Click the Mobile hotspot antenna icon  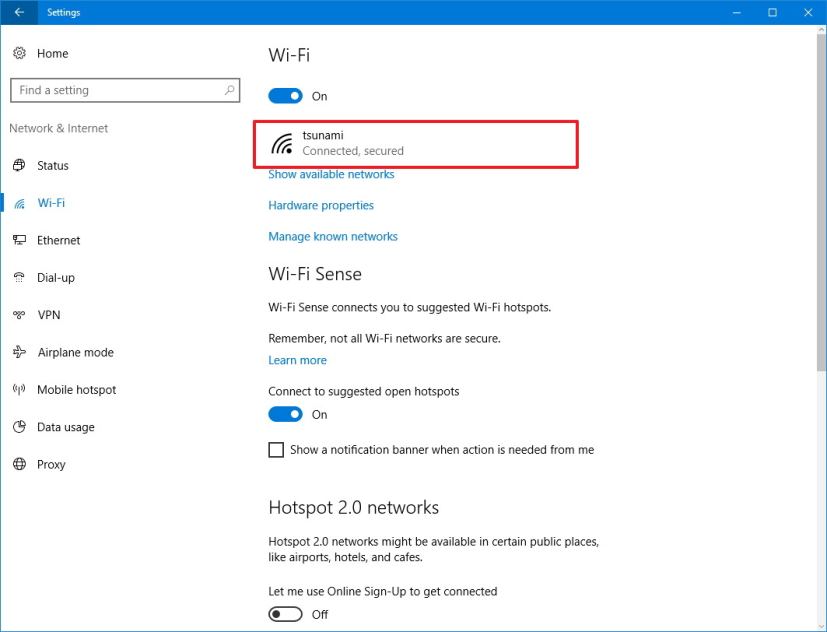[x=20, y=389]
